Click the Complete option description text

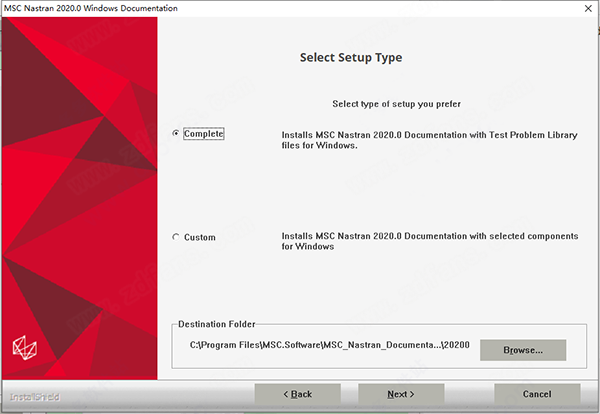tap(429, 140)
